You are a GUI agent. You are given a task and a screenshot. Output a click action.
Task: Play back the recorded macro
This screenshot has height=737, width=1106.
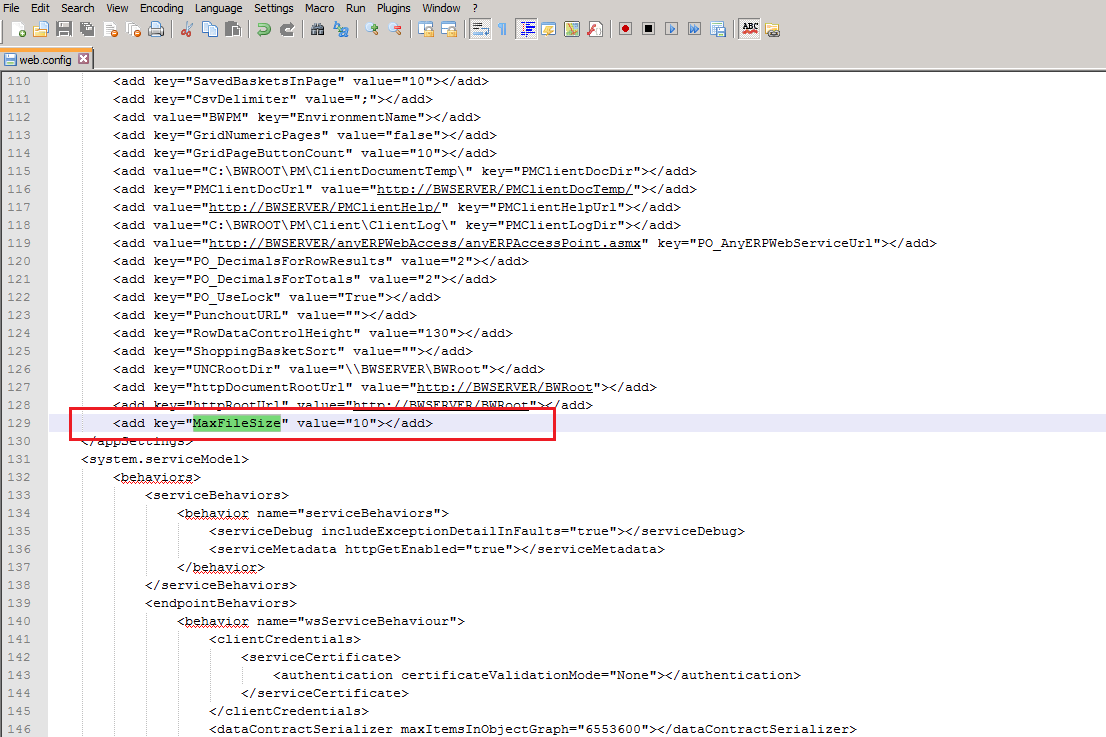(x=672, y=30)
